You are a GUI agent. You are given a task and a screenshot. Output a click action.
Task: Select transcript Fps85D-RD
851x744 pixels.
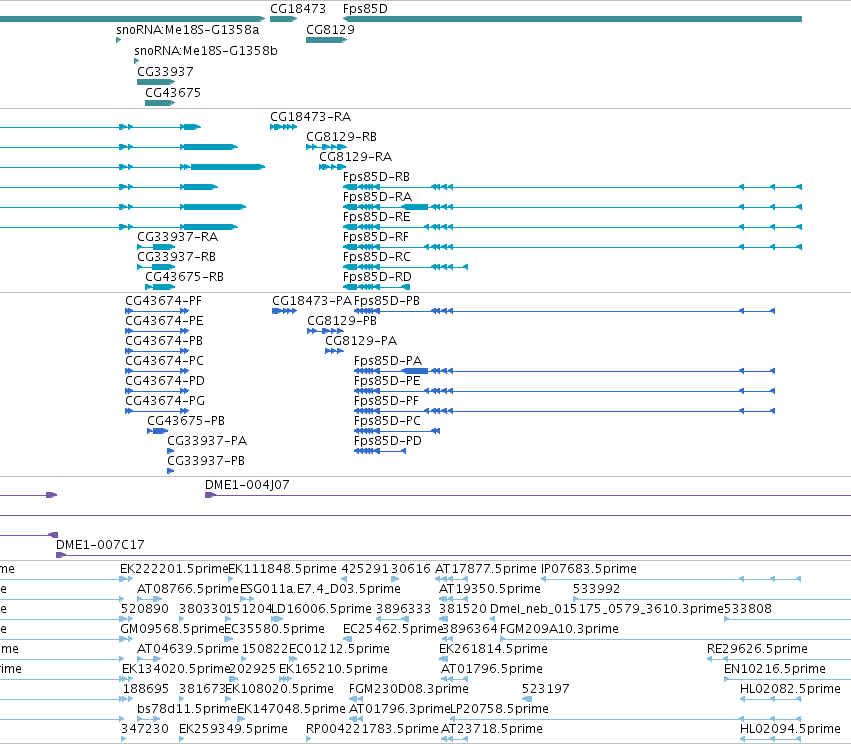point(377,277)
